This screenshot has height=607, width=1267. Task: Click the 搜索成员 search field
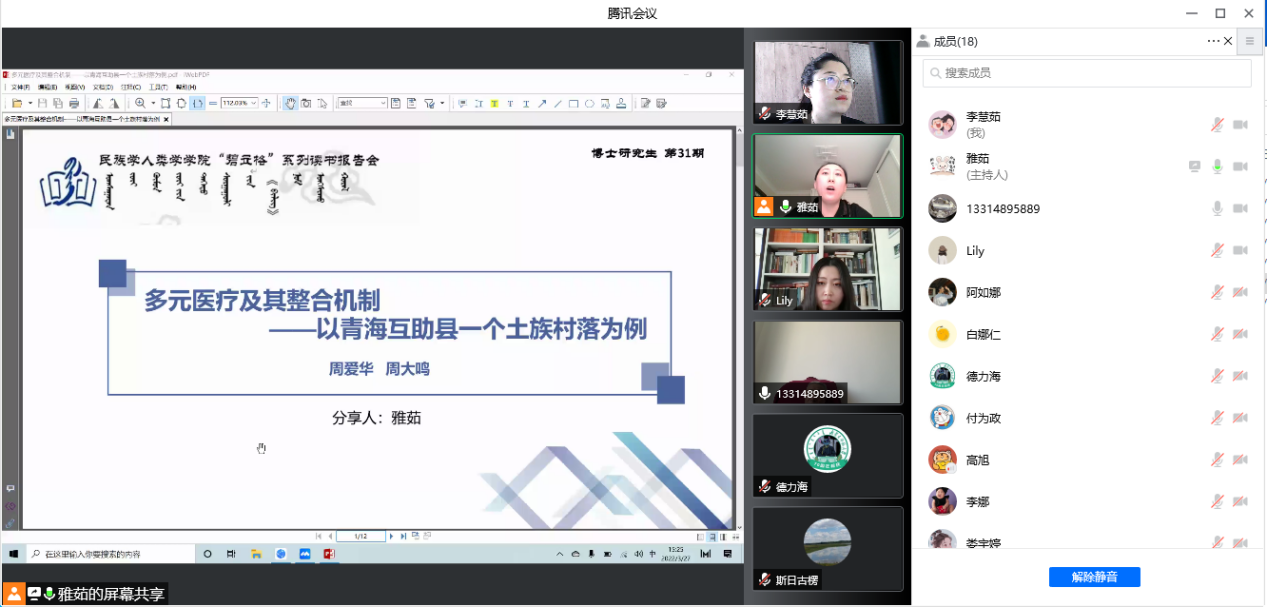point(1087,73)
